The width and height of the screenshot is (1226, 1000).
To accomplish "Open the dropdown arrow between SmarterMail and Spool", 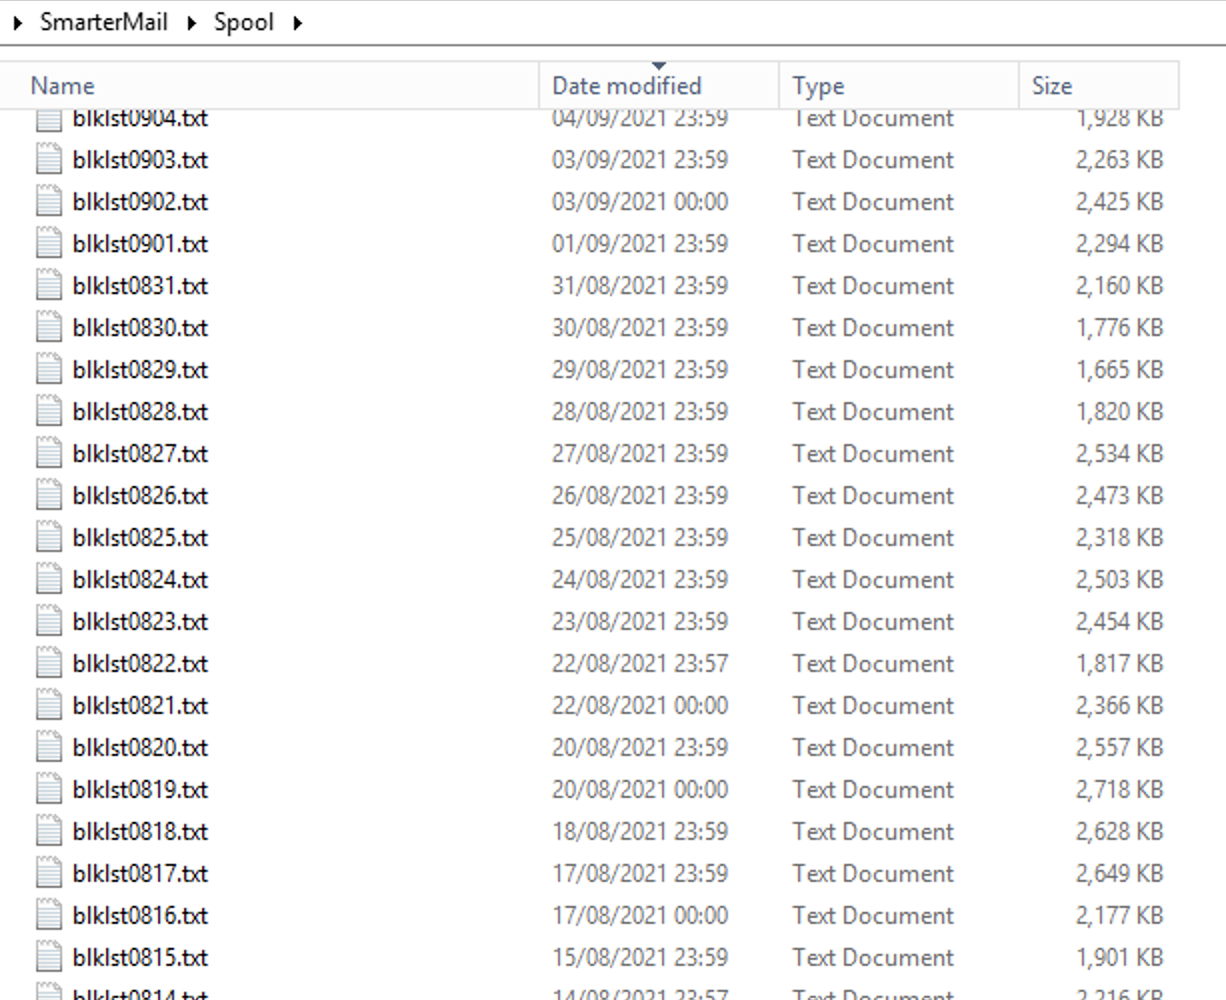I will tap(191, 23).
